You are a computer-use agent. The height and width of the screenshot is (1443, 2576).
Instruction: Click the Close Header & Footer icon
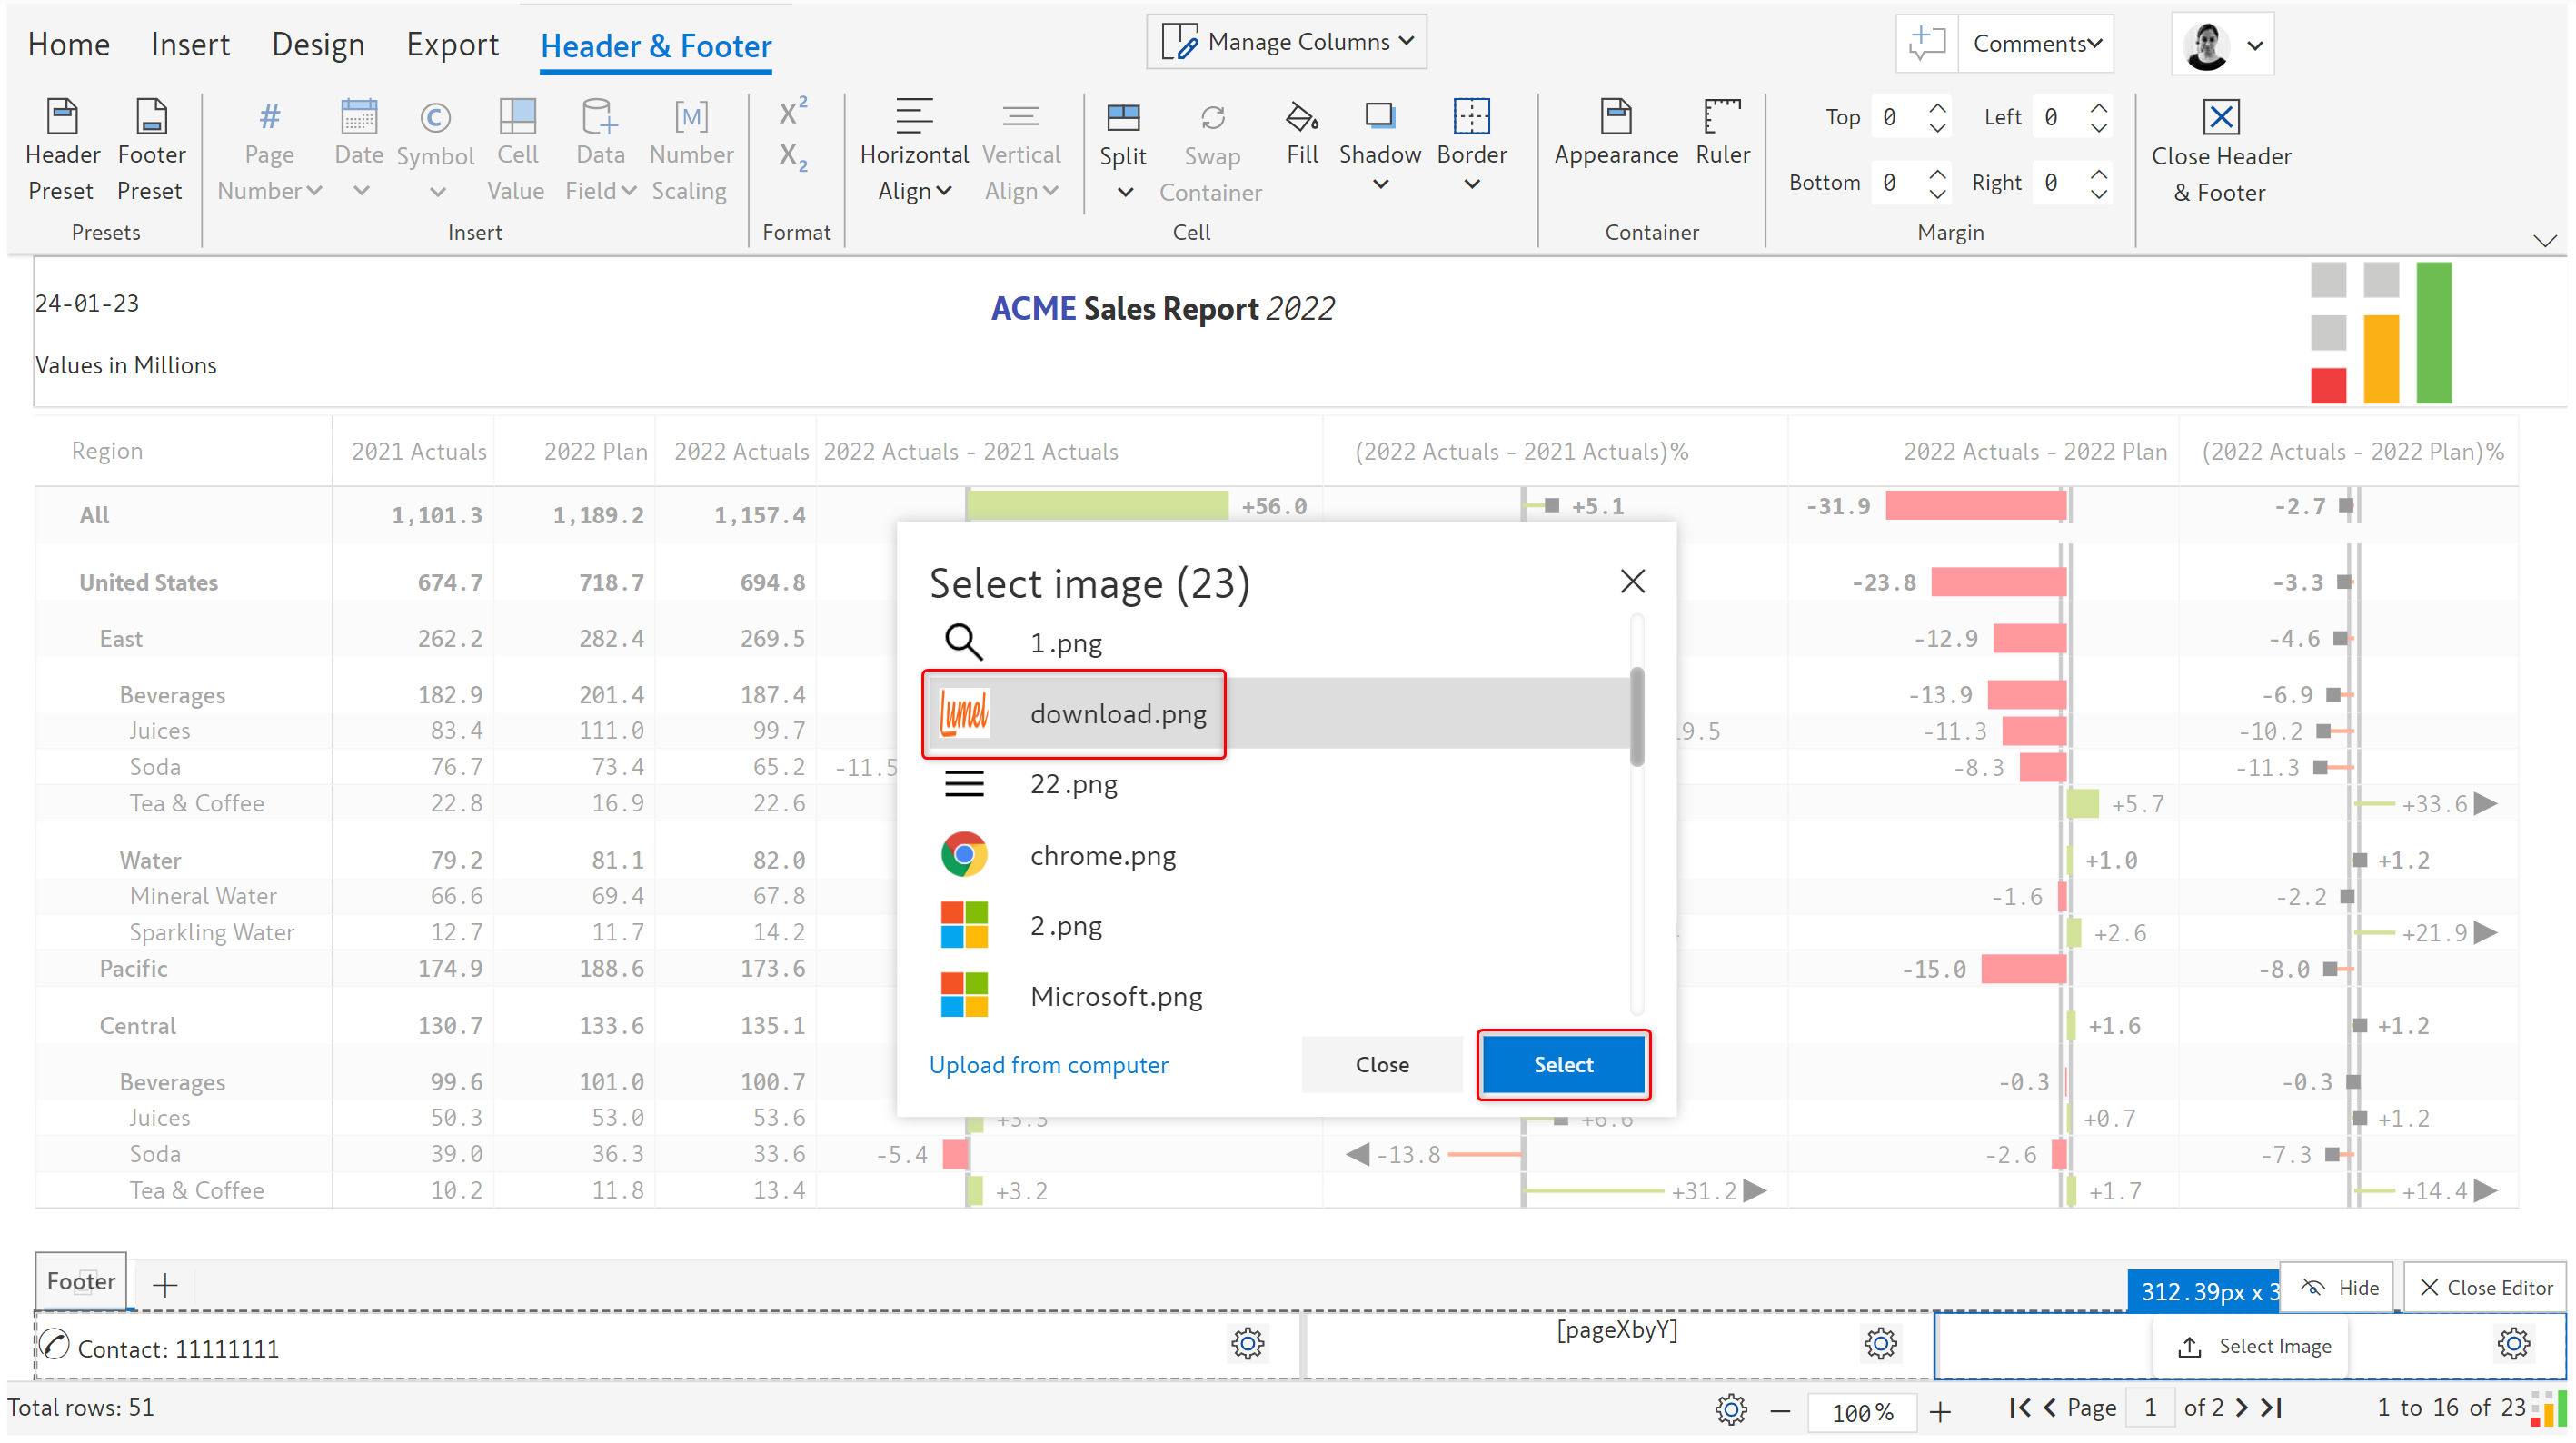pos(2219,117)
